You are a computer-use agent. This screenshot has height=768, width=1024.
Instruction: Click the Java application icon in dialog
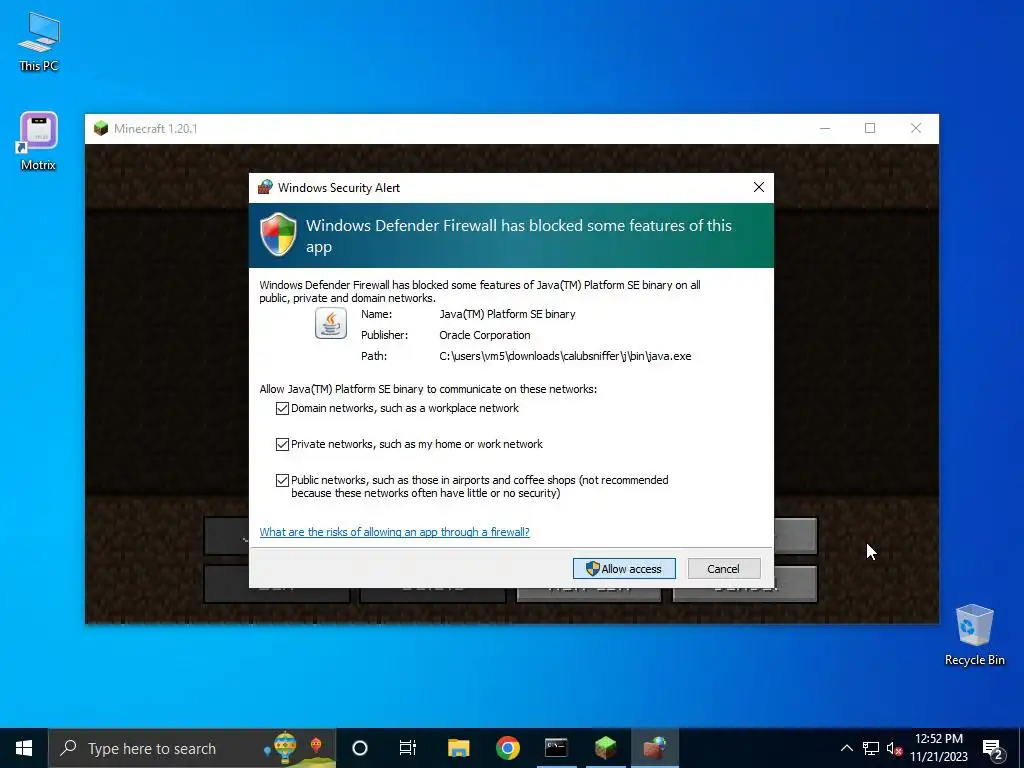pyautogui.click(x=331, y=323)
